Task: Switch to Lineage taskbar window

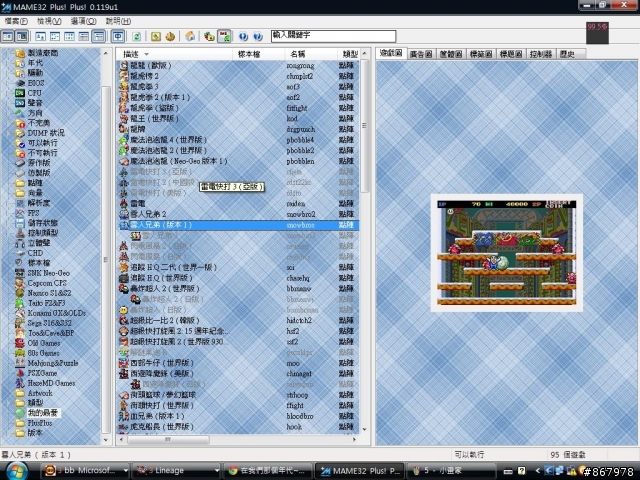Action: point(176,471)
